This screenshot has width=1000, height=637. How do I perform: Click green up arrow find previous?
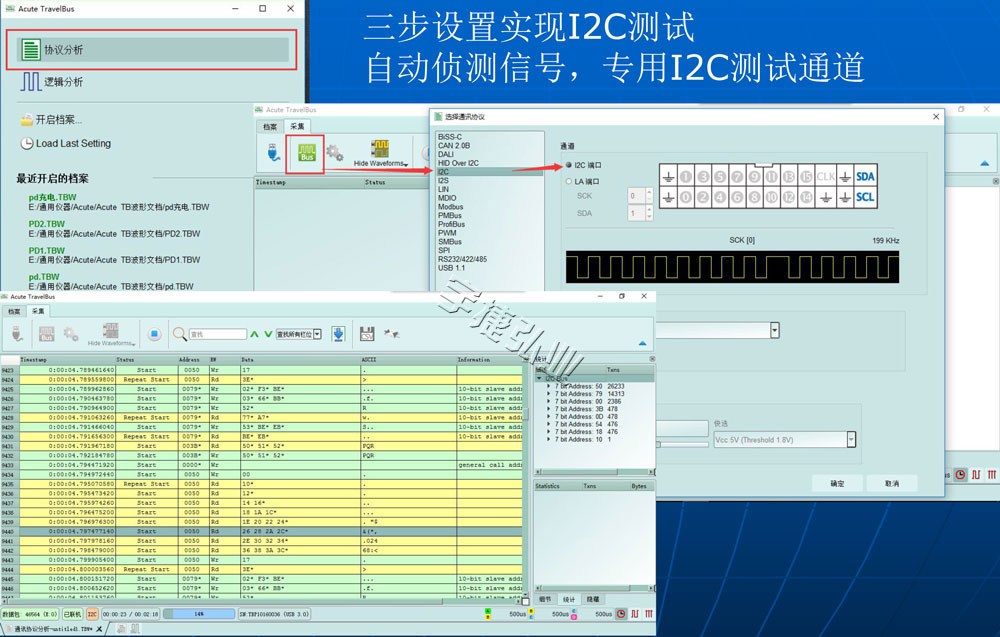click(254, 334)
